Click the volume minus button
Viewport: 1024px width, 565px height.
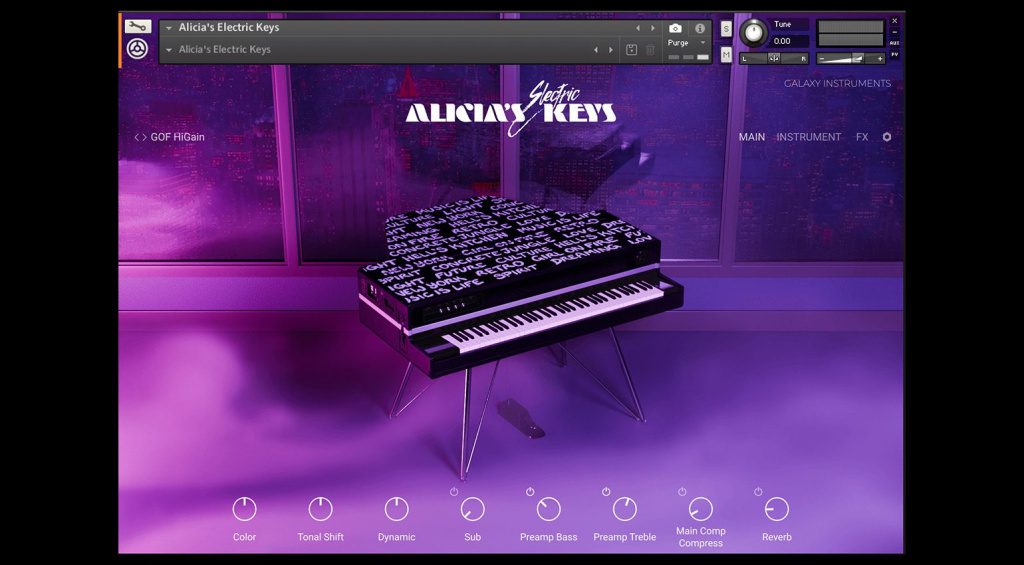tap(822, 59)
